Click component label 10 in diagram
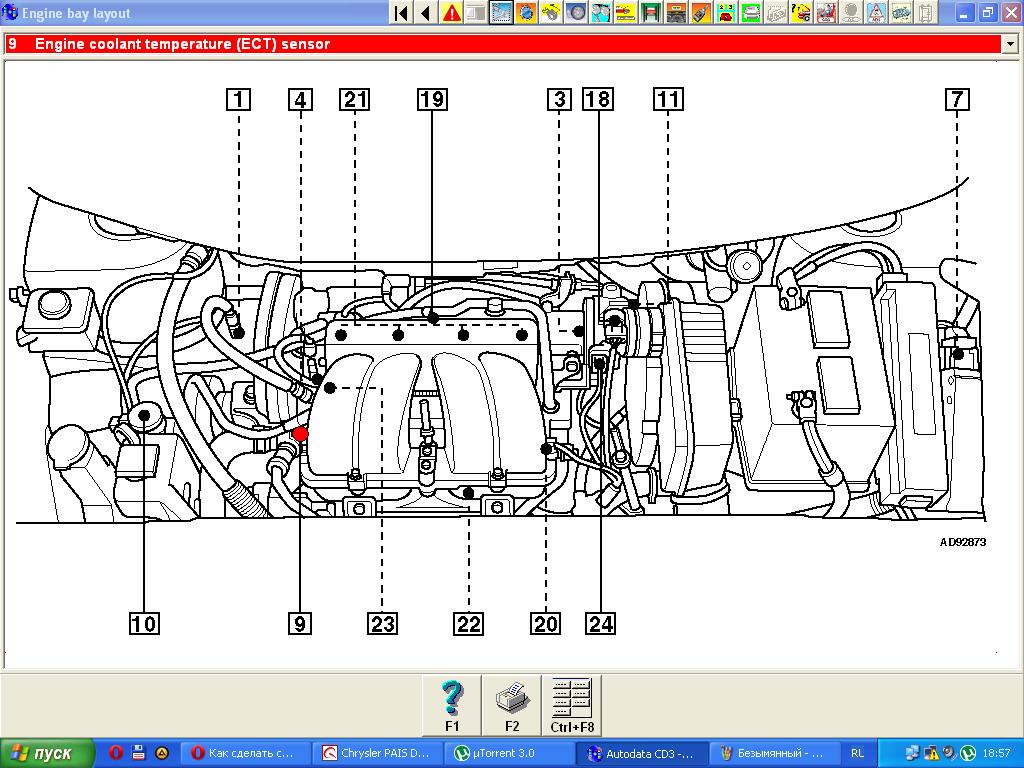 tap(144, 623)
